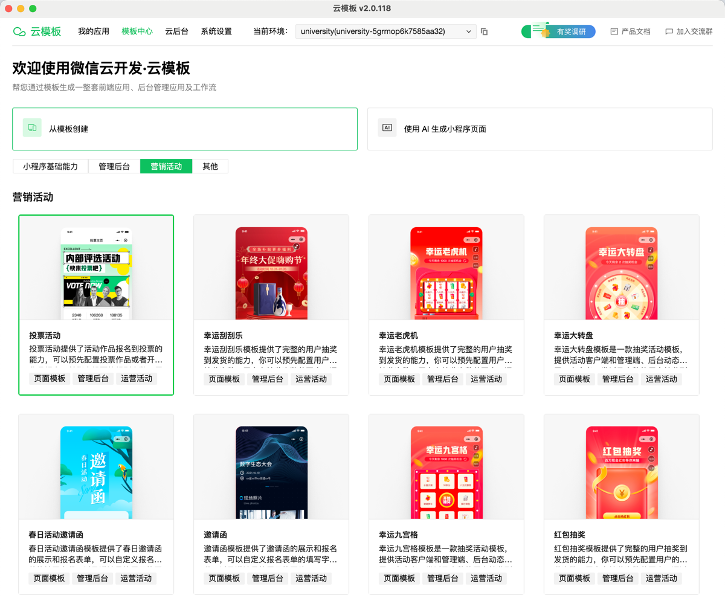726x596 pixels.
Task: Click 运营活动 tag on 幸运九宫格 card
Action: (x=486, y=578)
